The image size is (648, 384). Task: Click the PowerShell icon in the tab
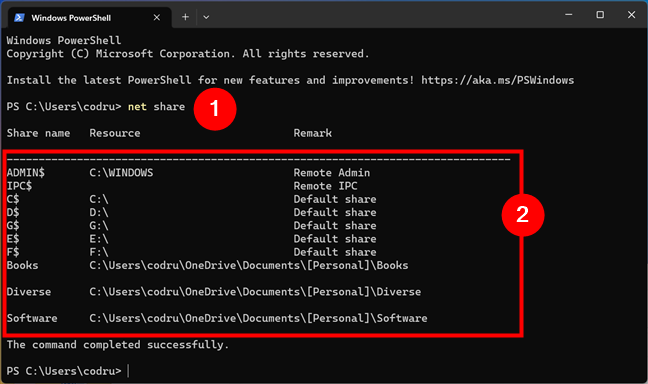(x=19, y=17)
